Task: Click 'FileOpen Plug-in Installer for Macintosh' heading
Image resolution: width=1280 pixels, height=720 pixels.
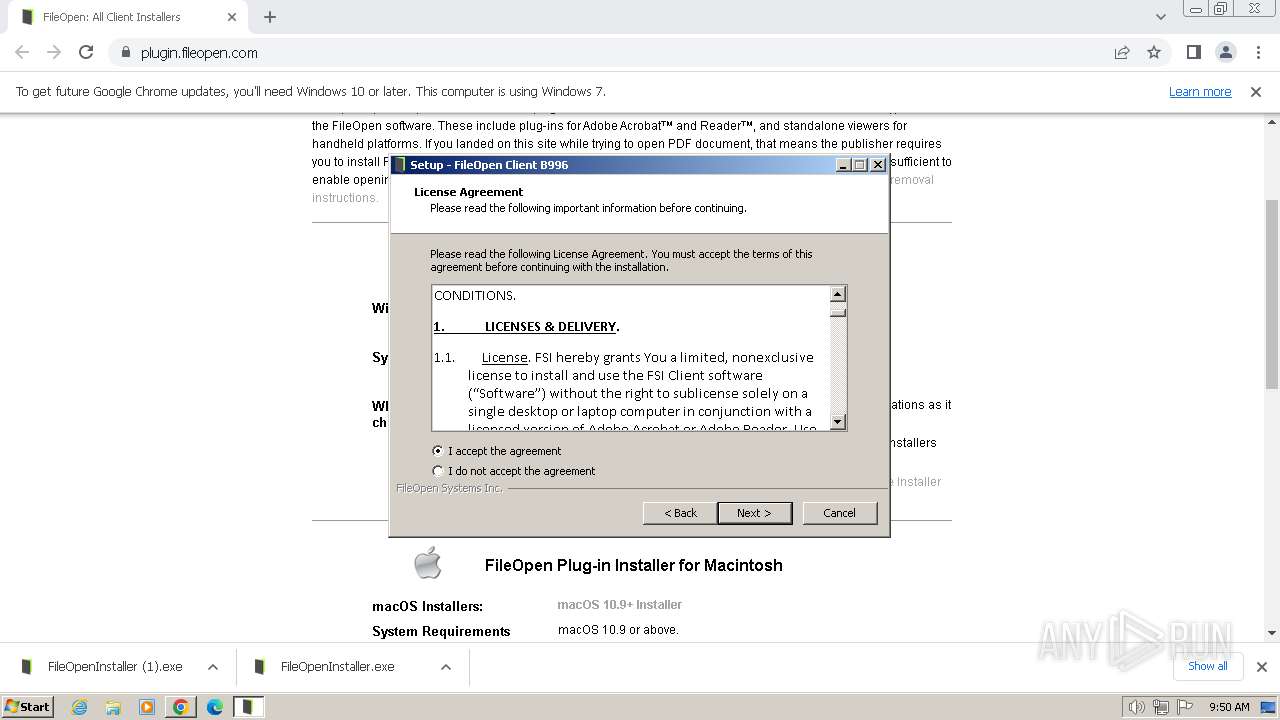Action: (x=634, y=565)
